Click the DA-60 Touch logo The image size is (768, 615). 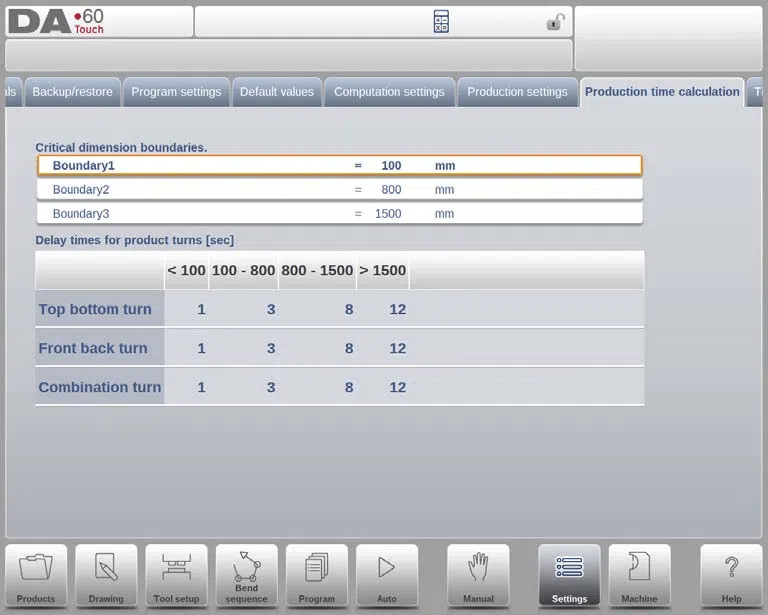click(x=56, y=22)
